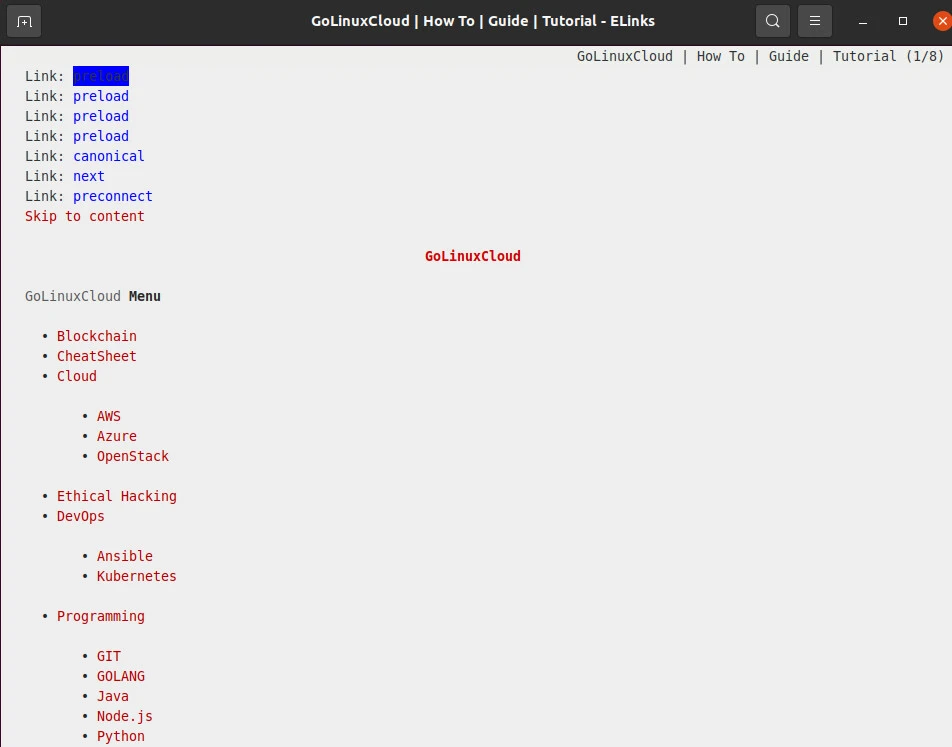Open a new terminal tab
This screenshot has width=952, height=747.
[24, 20]
